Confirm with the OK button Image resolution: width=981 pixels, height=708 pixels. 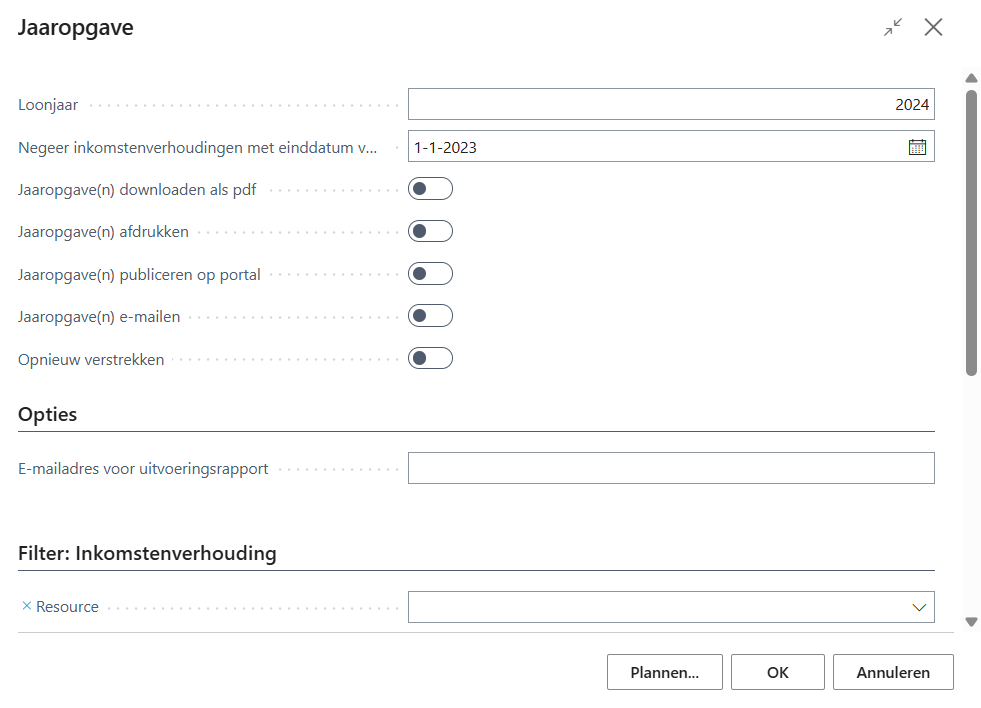tap(778, 672)
